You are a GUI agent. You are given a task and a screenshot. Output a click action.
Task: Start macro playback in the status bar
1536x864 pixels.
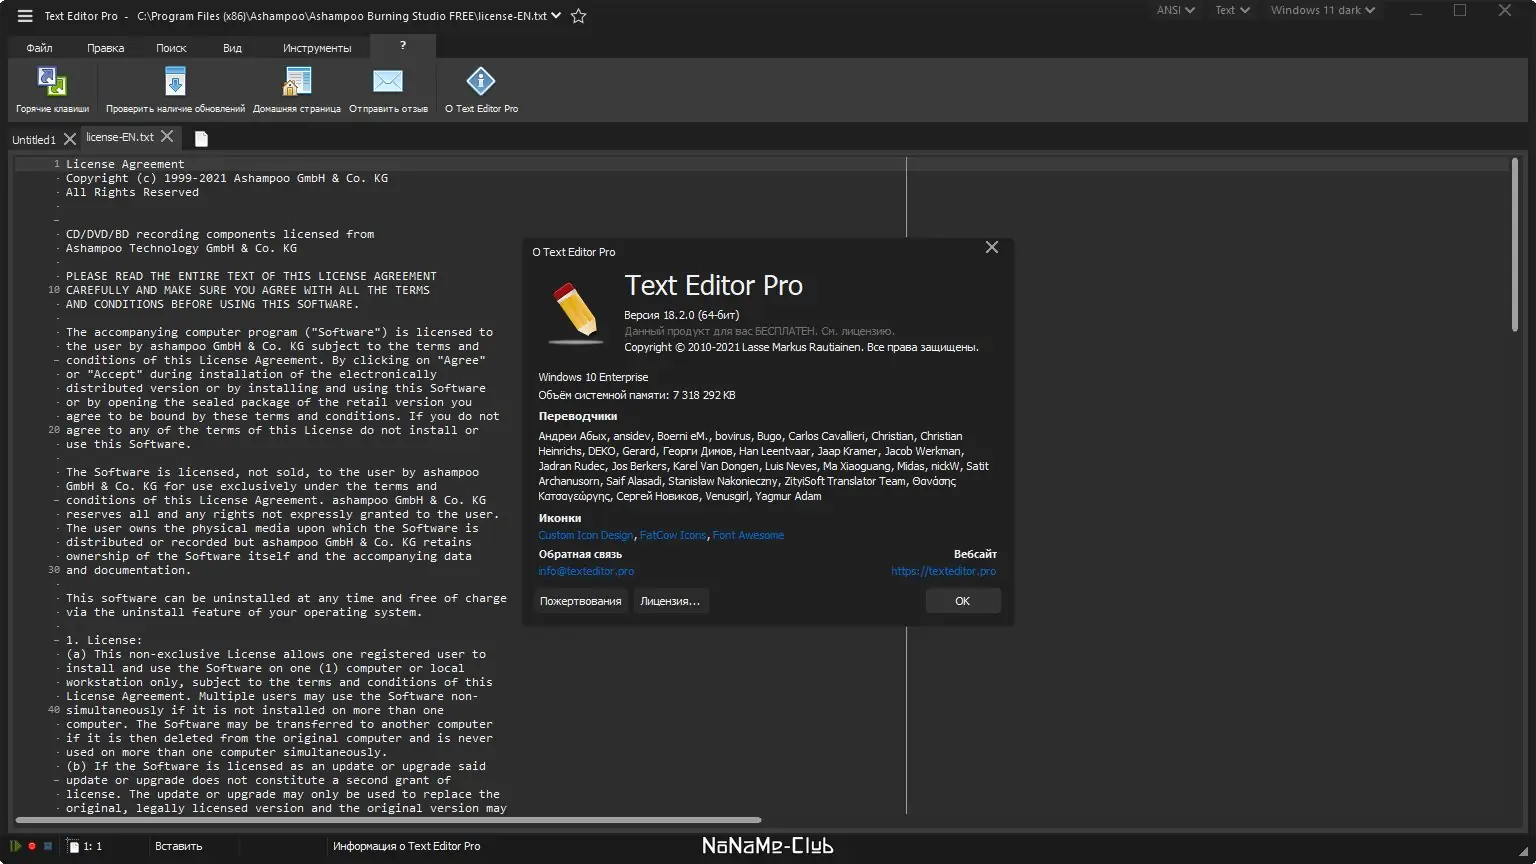[17, 846]
